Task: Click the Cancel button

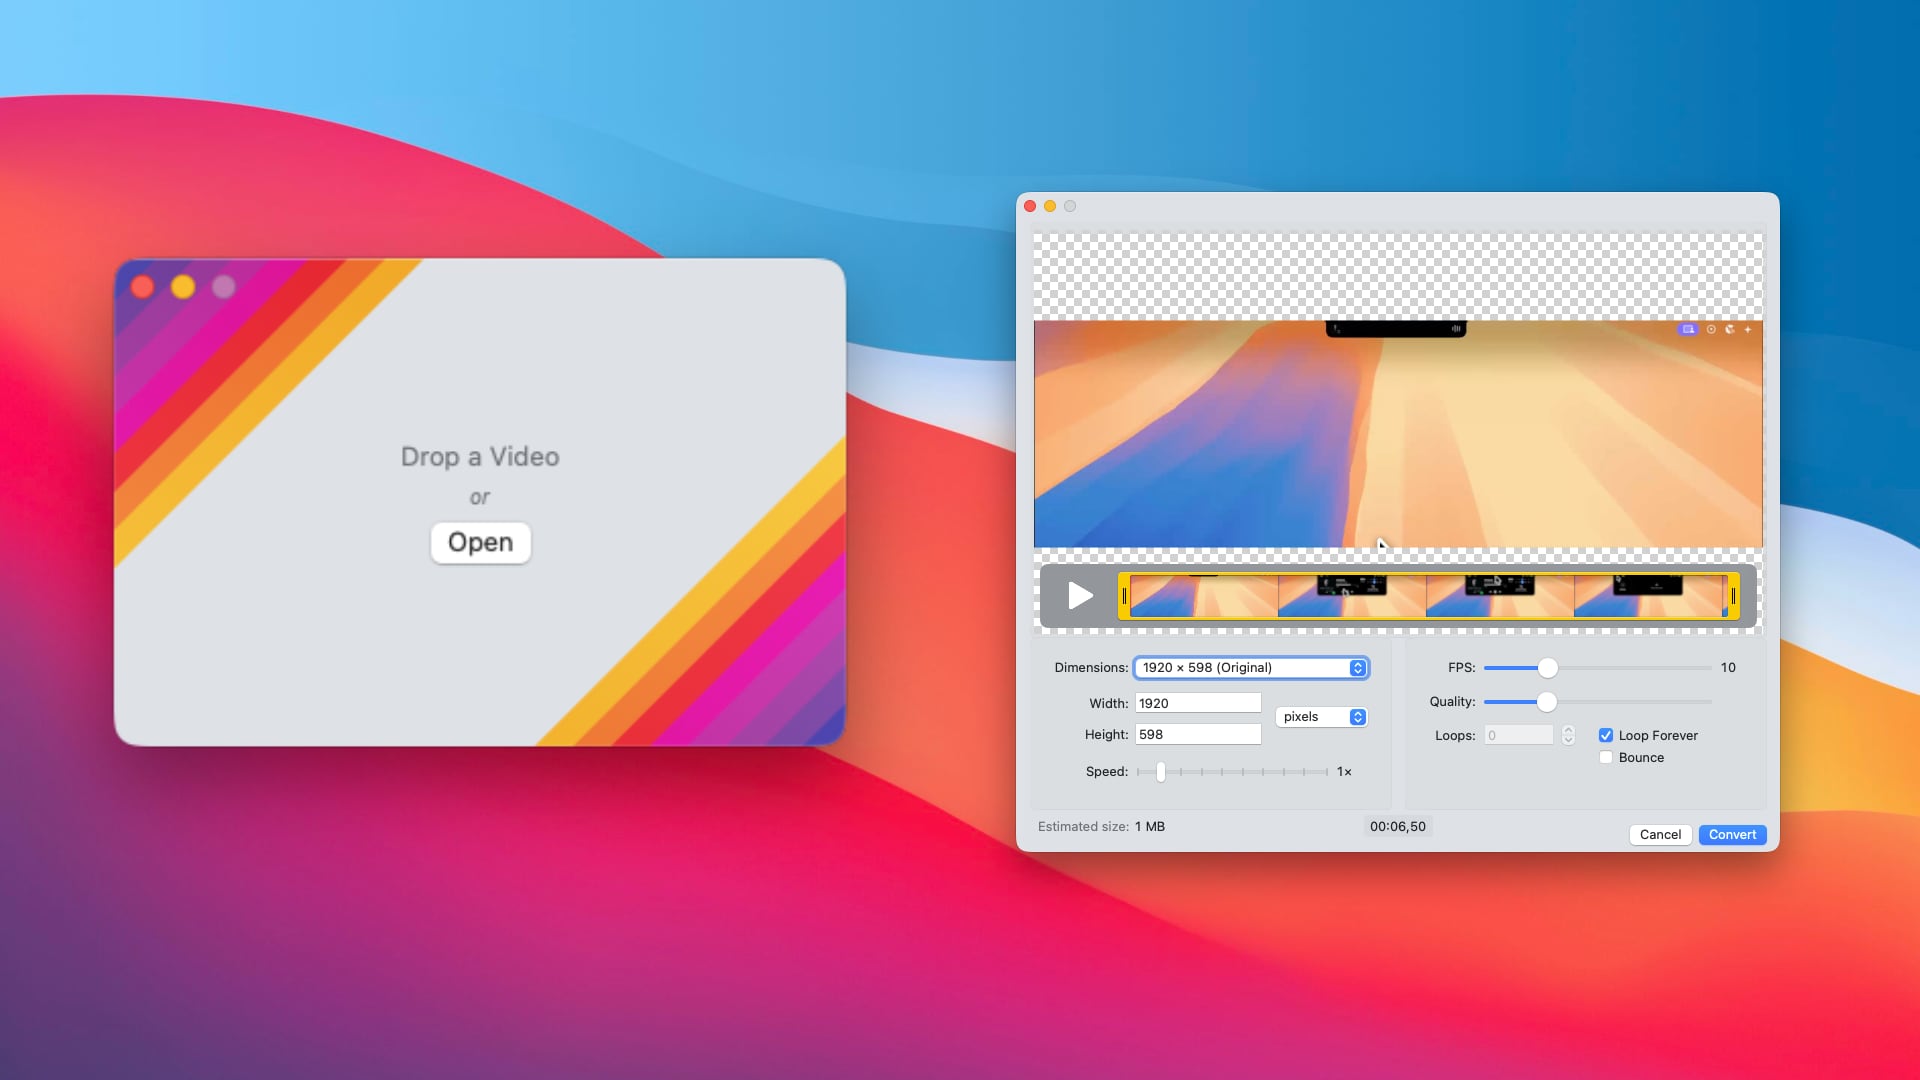Action: click(1660, 835)
